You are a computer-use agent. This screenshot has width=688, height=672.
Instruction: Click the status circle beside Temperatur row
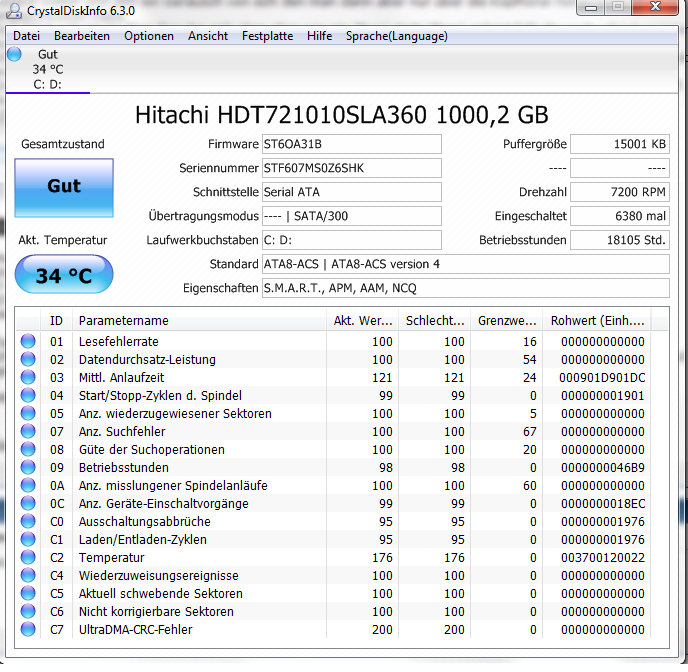click(28, 557)
